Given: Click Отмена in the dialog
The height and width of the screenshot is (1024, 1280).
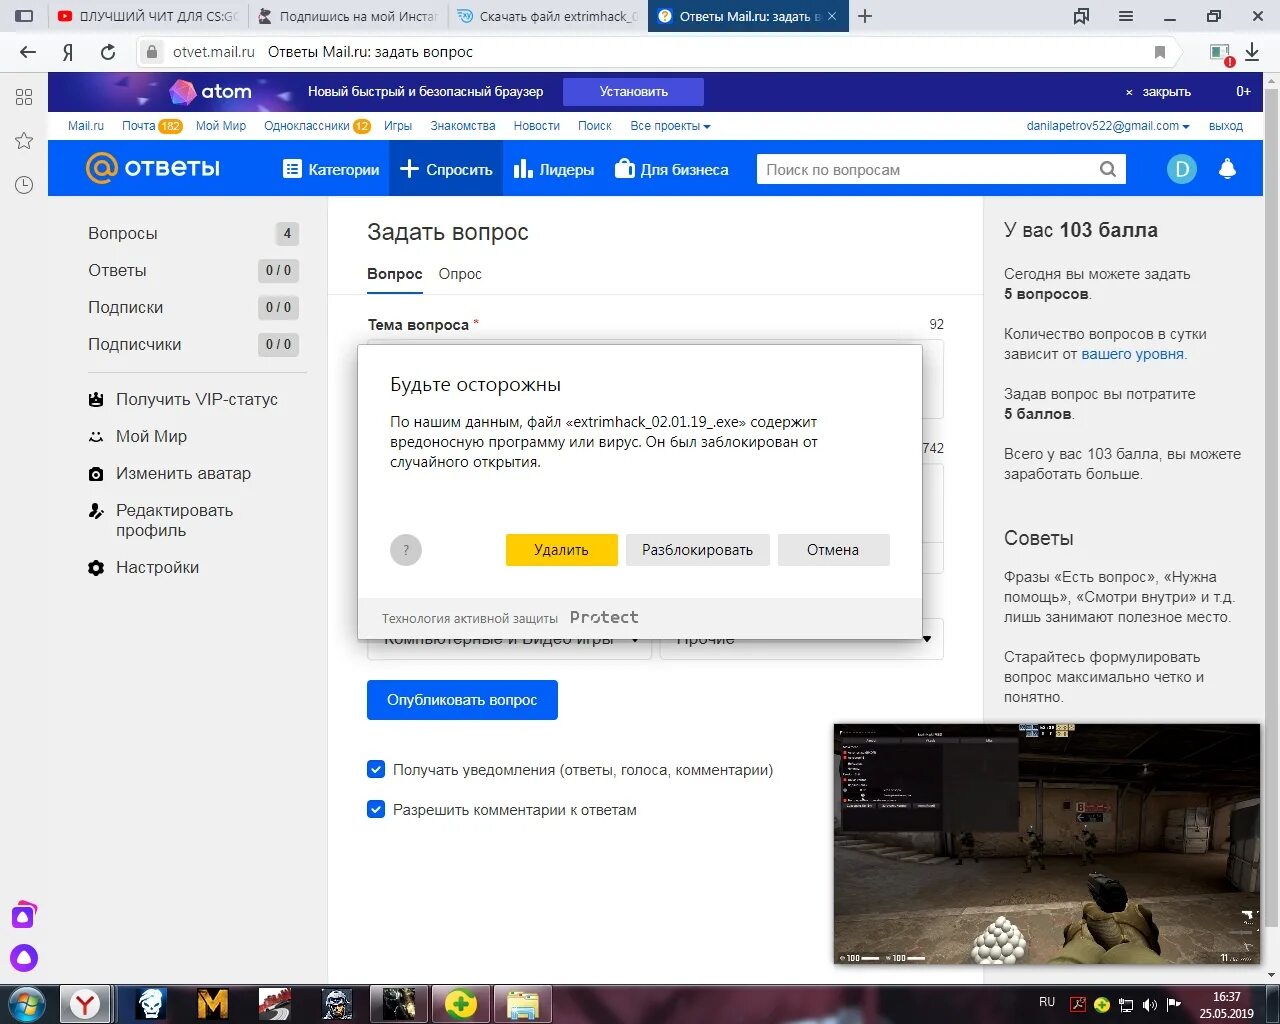Looking at the screenshot, I should pyautogui.click(x=833, y=550).
